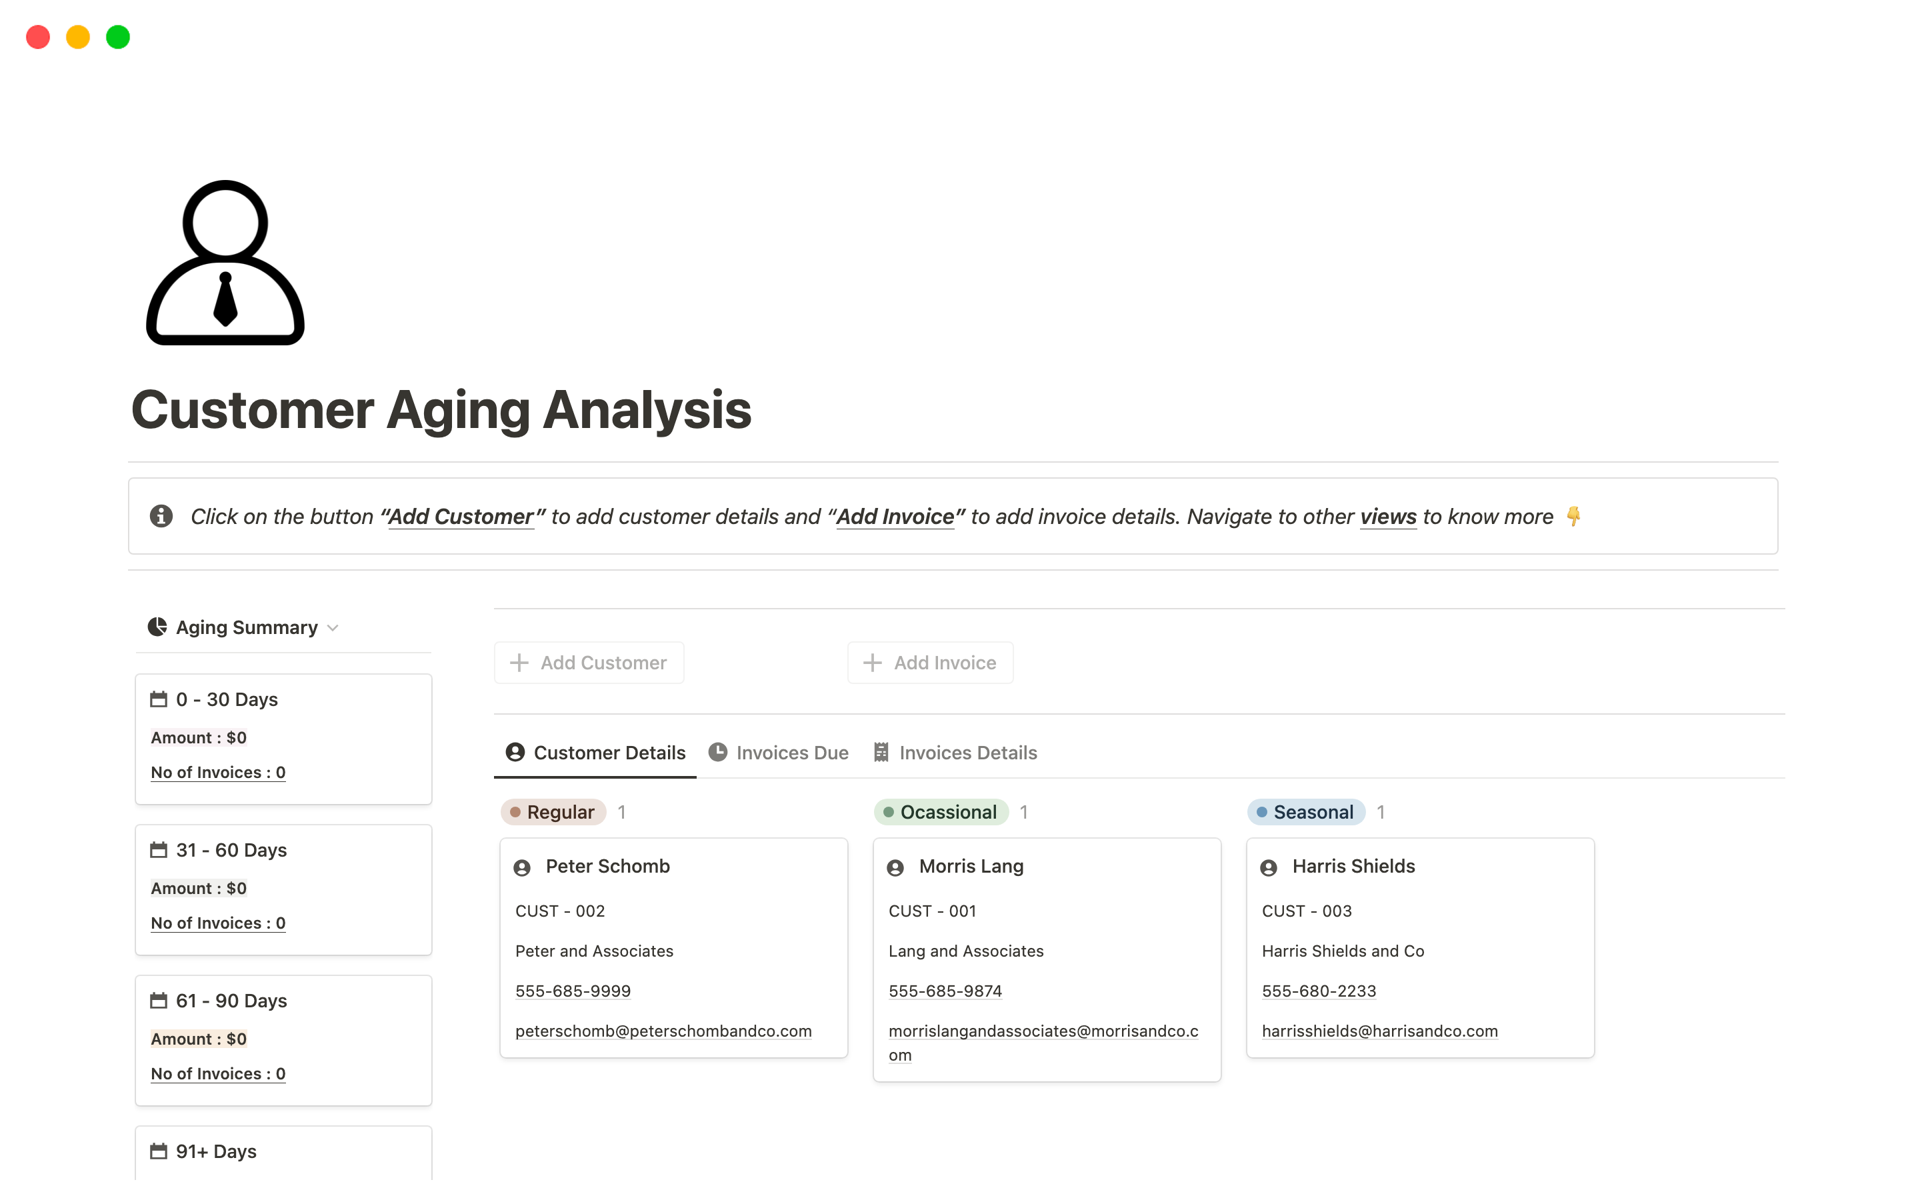1920x1200 pixels.
Task: Switch to the Invoices Details tab
Action: (x=968, y=752)
